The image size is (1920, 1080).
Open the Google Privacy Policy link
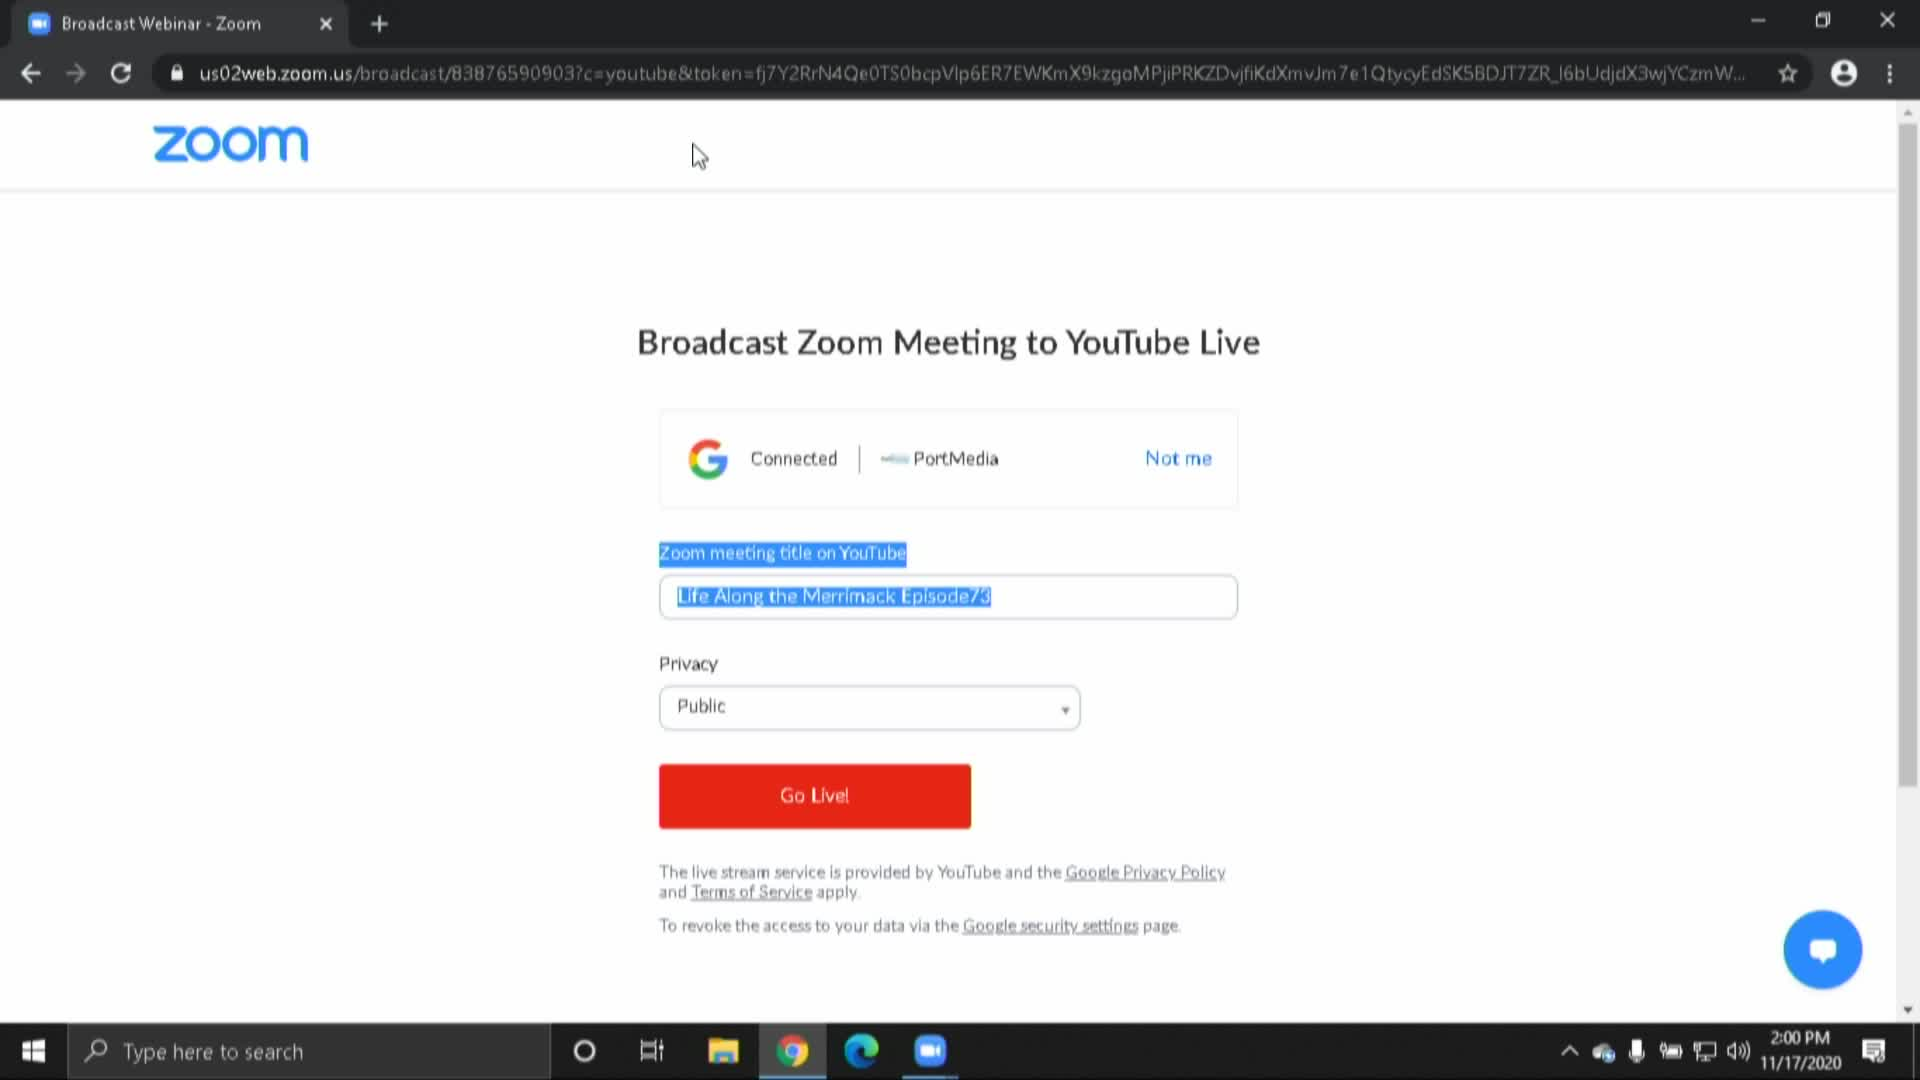click(1145, 872)
